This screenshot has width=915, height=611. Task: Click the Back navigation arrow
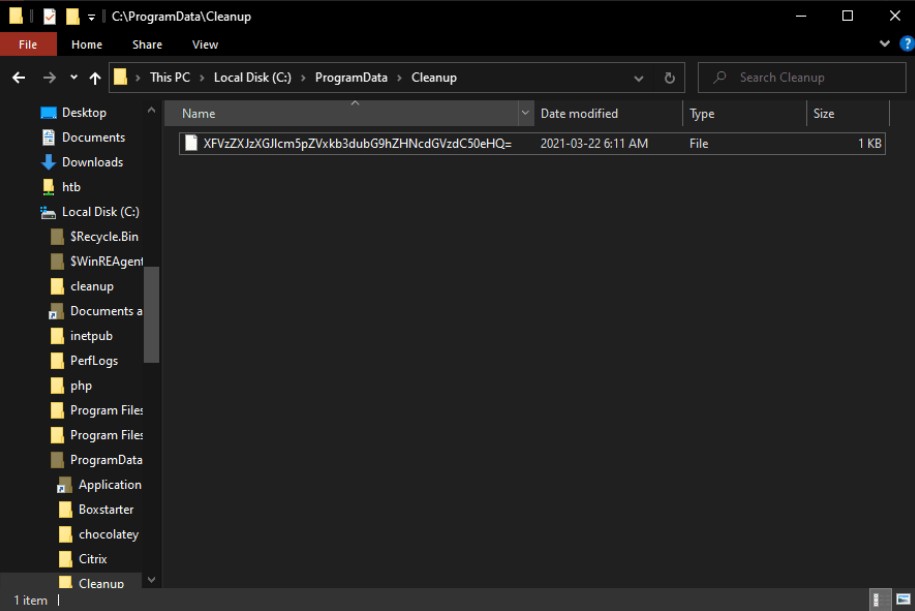pos(19,78)
